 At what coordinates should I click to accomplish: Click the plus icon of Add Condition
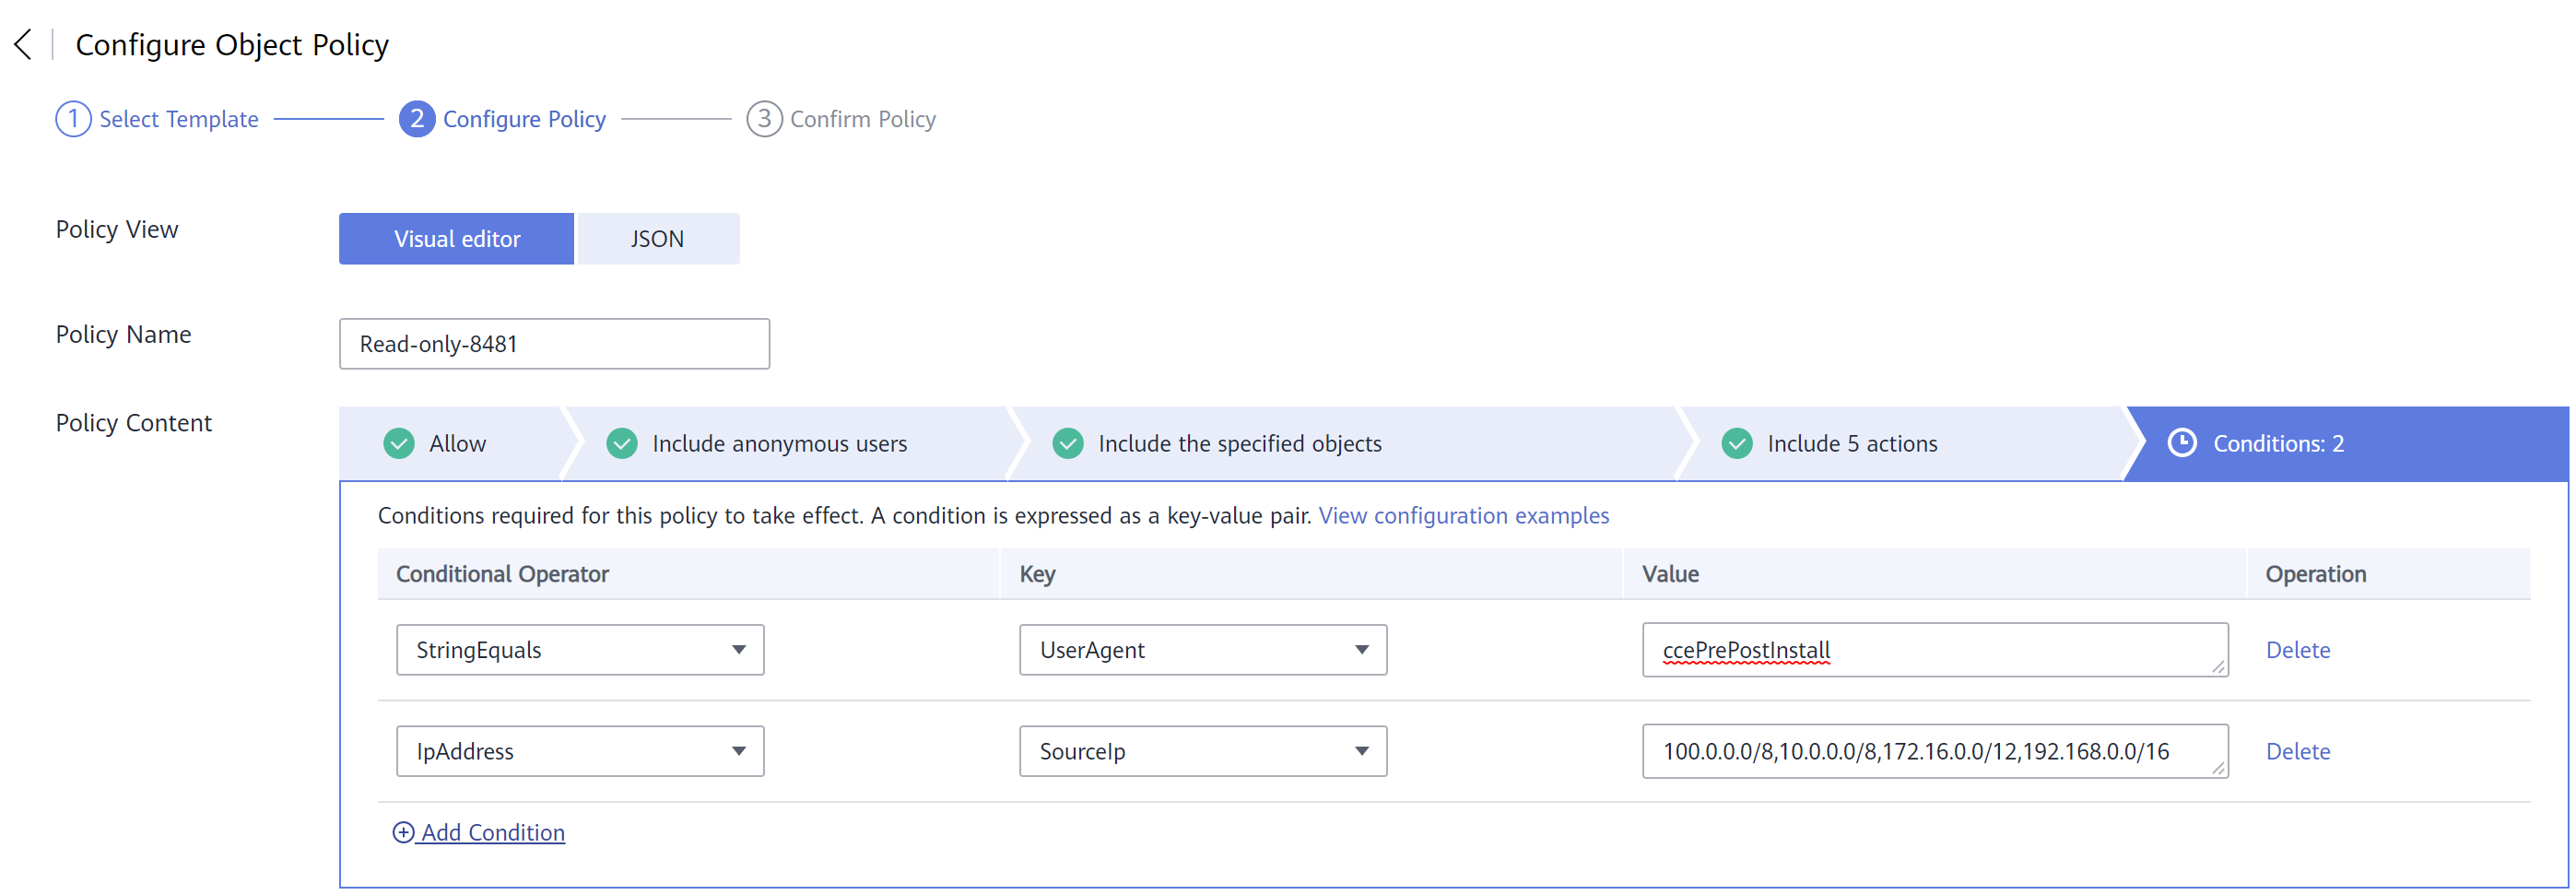click(403, 832)
